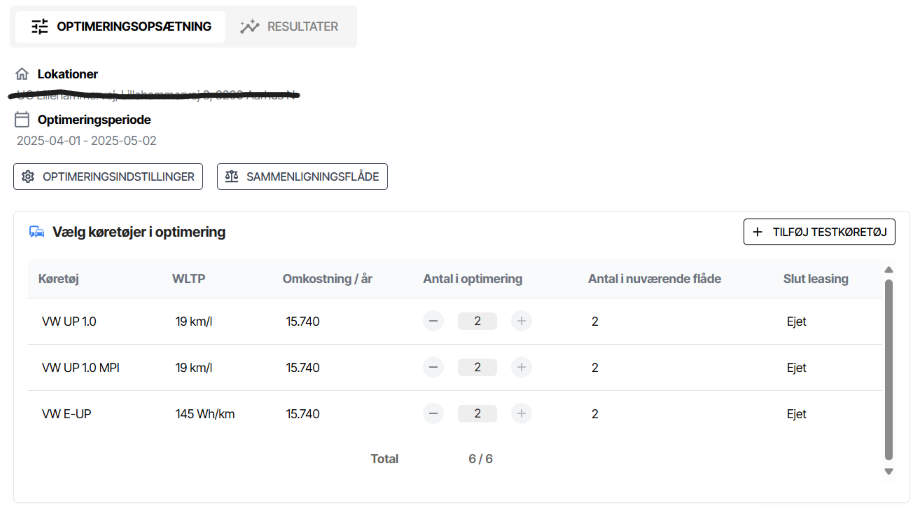Open the Sammenligningsflåde button
The height and width of the screenshot is (508, 911).
302,176
